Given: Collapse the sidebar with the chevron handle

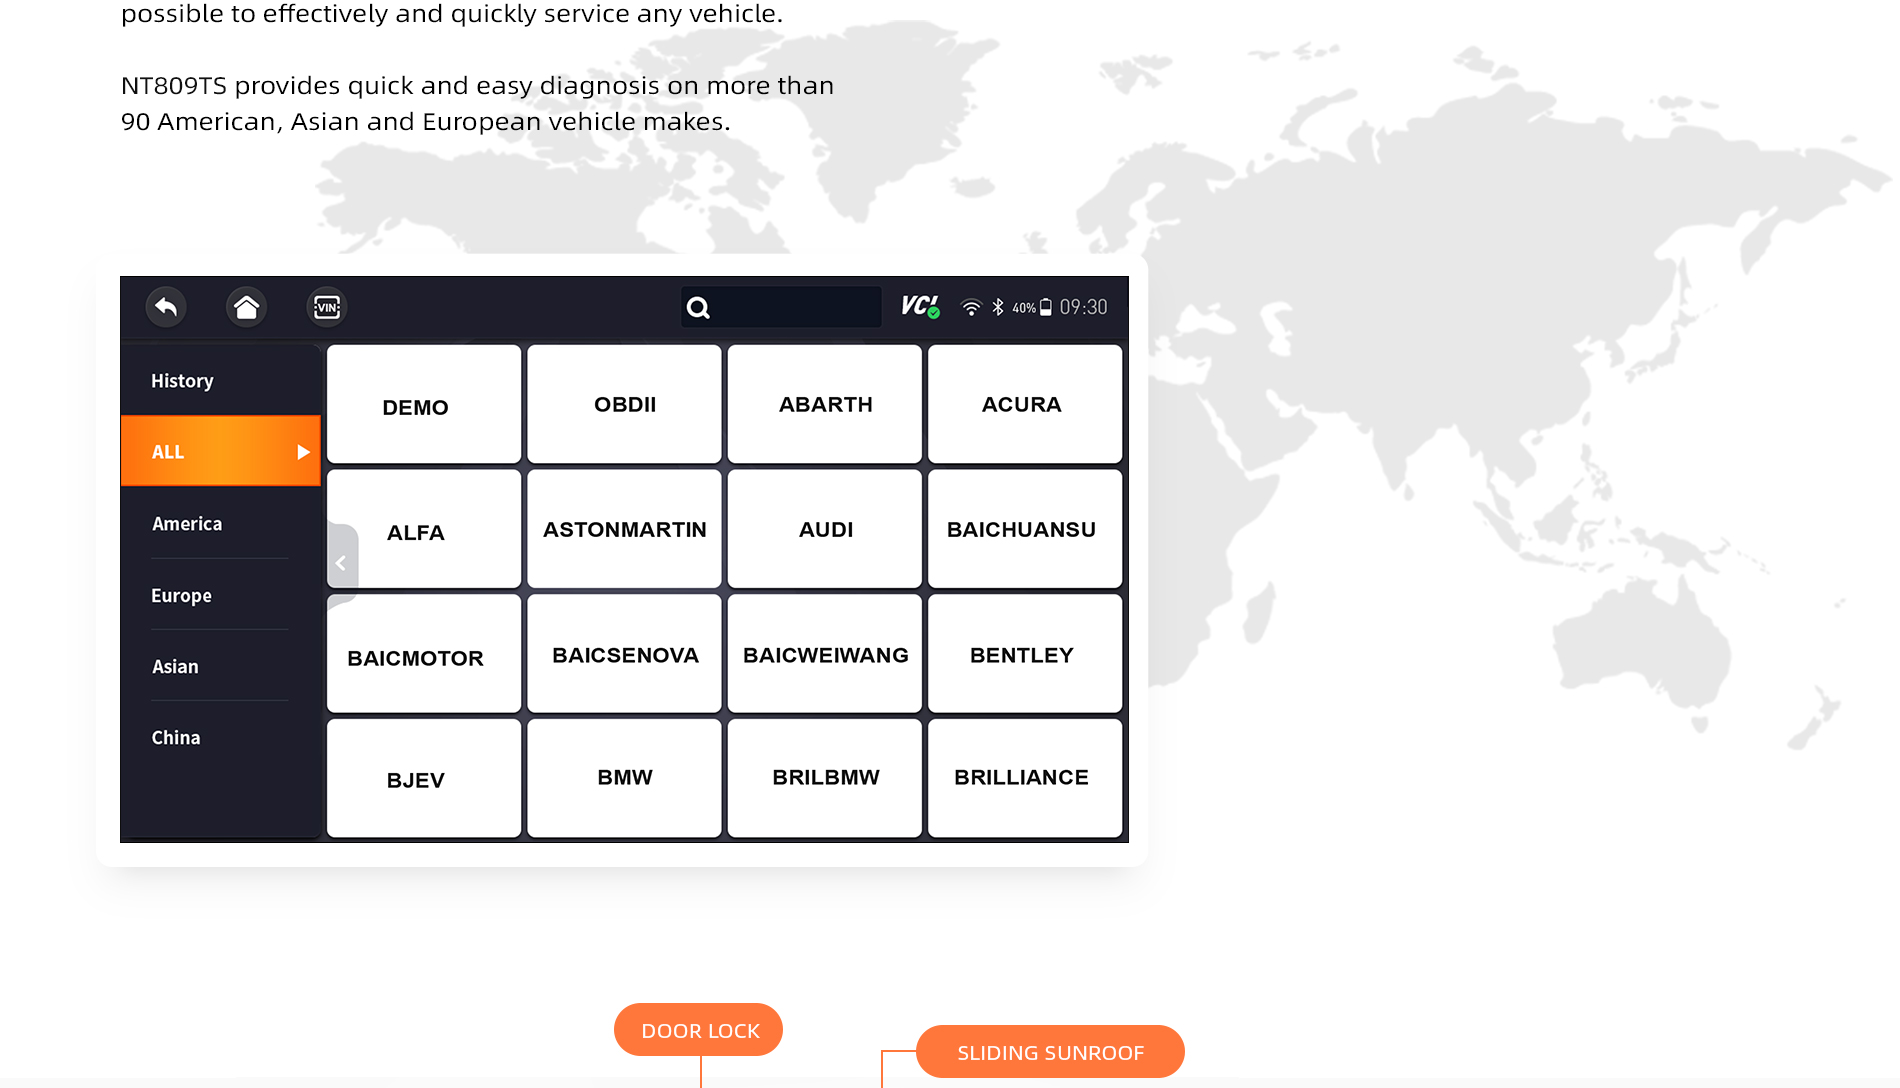Looking at the screenshot, I should (x=341, y=563).
